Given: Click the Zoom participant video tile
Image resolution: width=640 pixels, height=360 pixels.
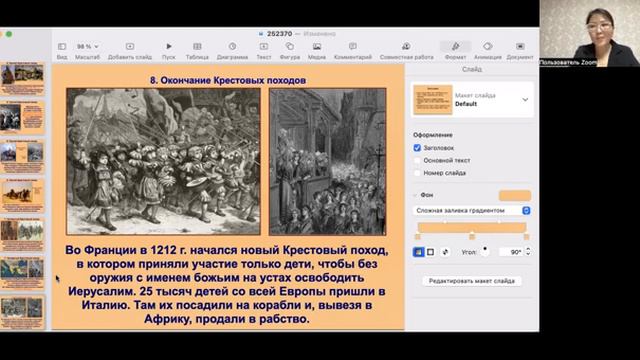Looking at the screenshot, I should [x=589, y=33].
